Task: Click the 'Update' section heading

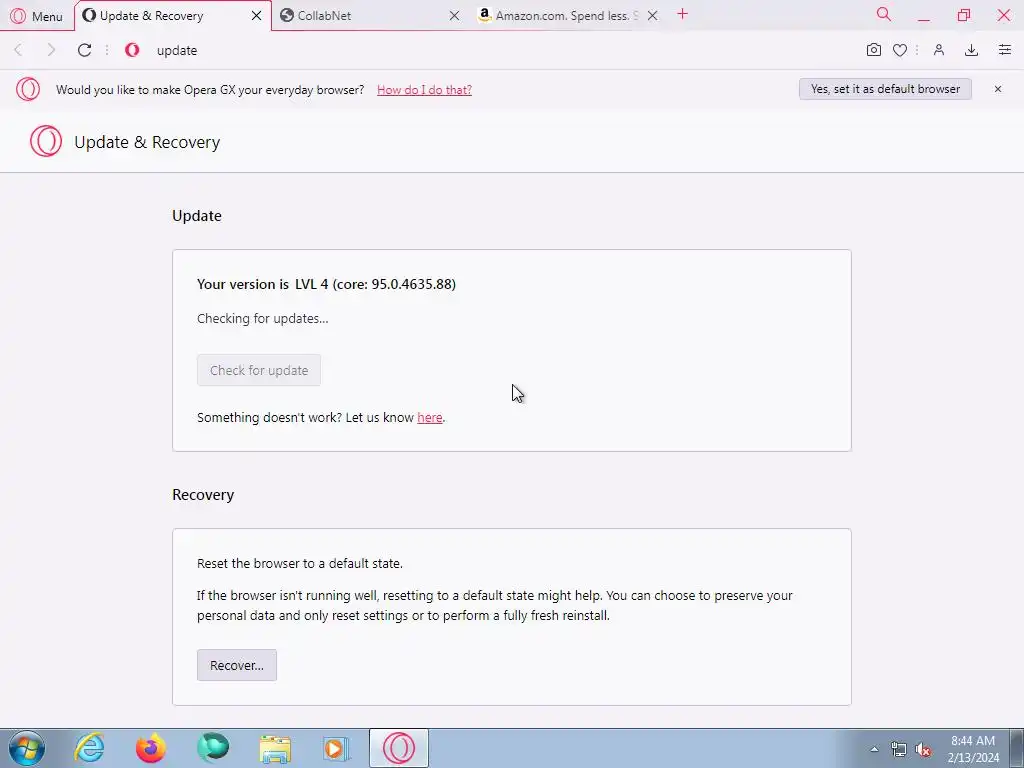Action: [197, 216]
